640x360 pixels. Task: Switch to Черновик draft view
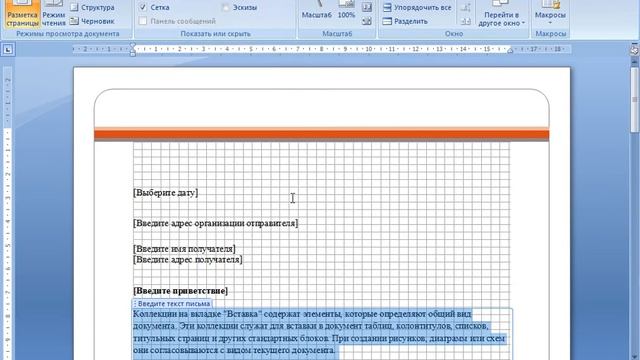point(92,21)
